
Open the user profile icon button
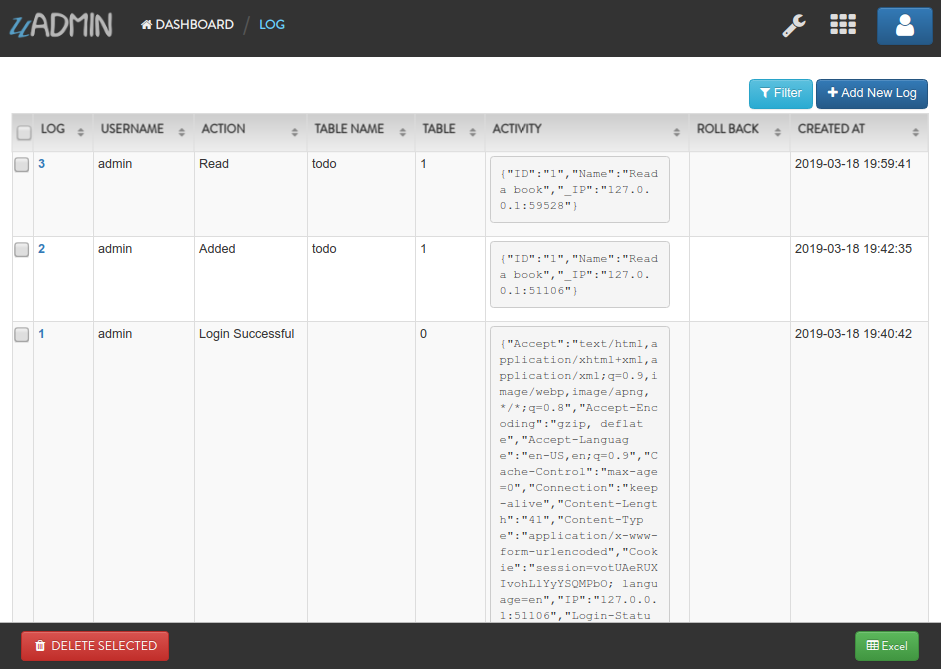click(x=904, y=26)
